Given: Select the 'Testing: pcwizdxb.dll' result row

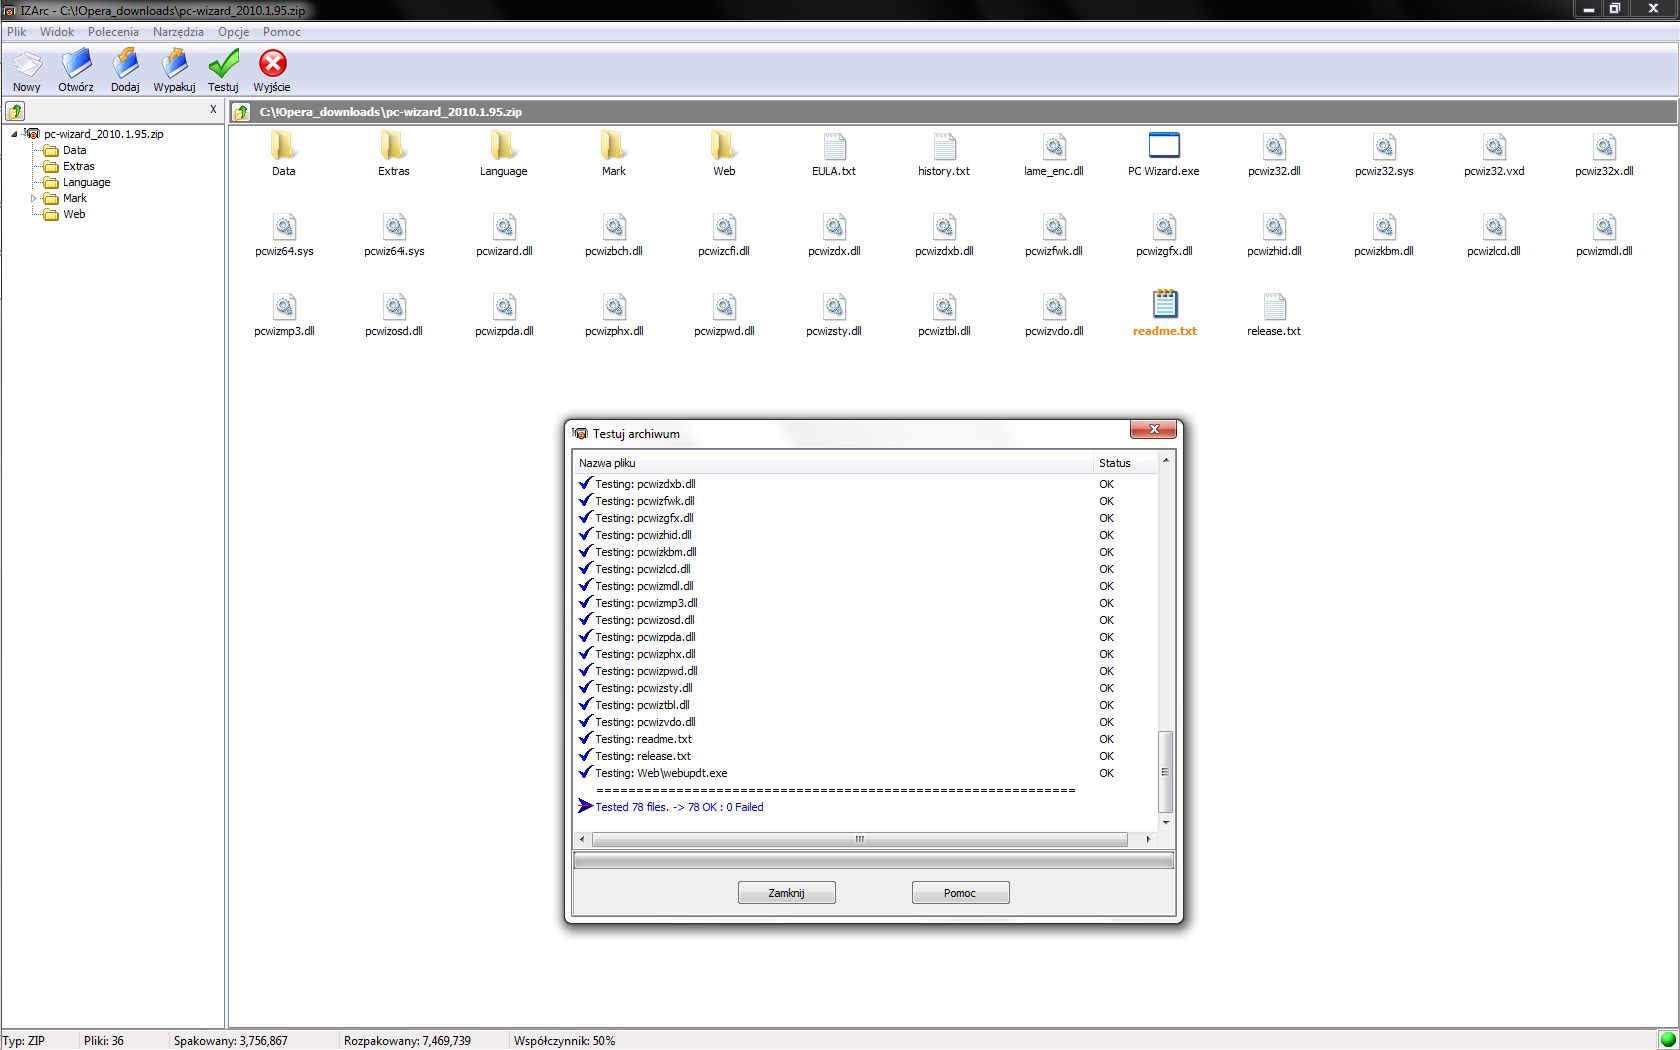Looking at the screenshot, I should (x=866, y=484).
